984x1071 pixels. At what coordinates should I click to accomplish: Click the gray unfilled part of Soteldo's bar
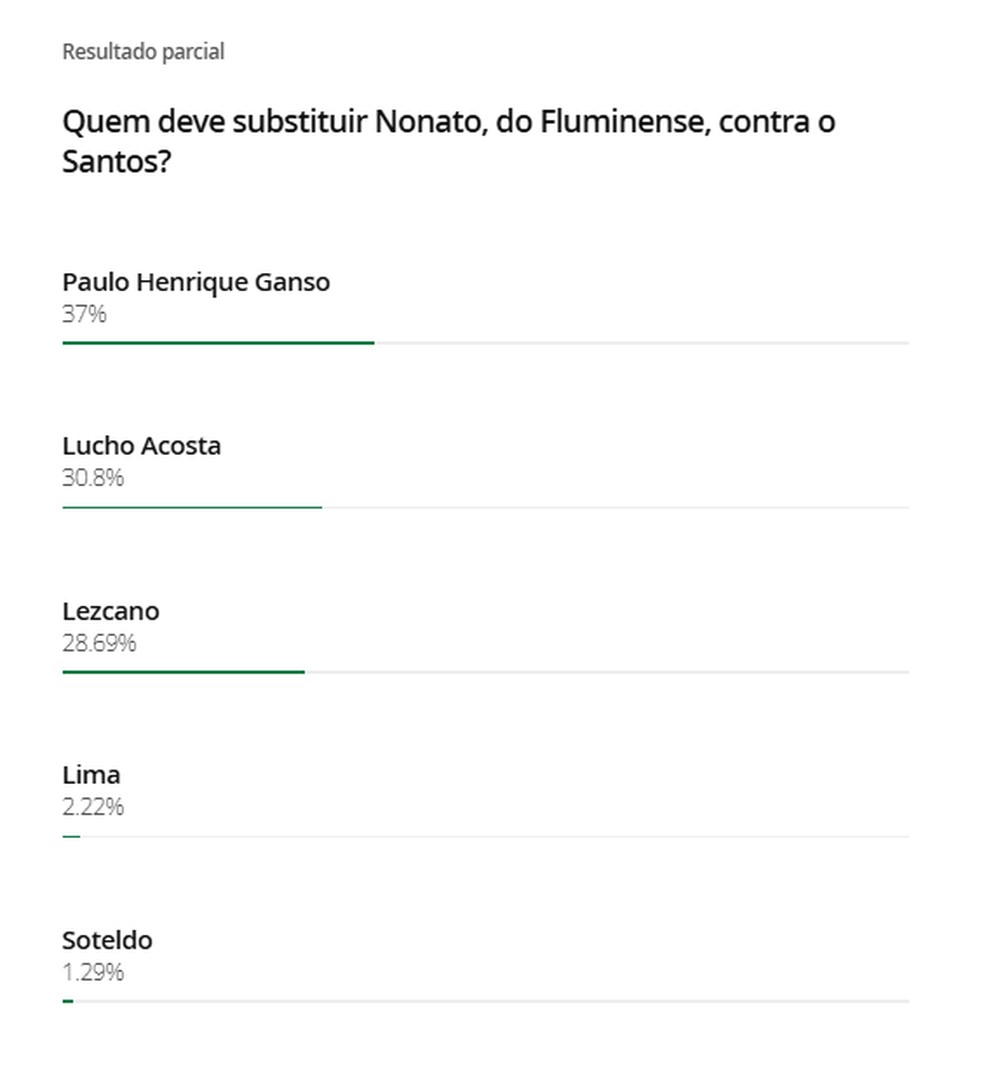coord(491,1001)
